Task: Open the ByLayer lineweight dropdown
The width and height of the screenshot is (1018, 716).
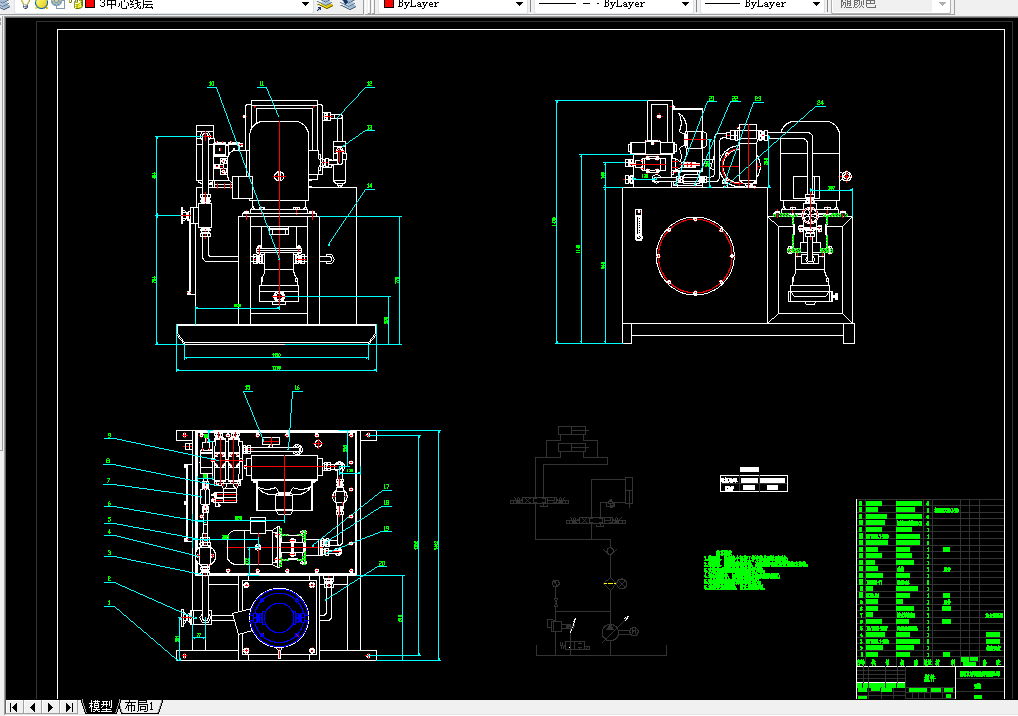Action: pyautogui.click(x=816, y=5)
